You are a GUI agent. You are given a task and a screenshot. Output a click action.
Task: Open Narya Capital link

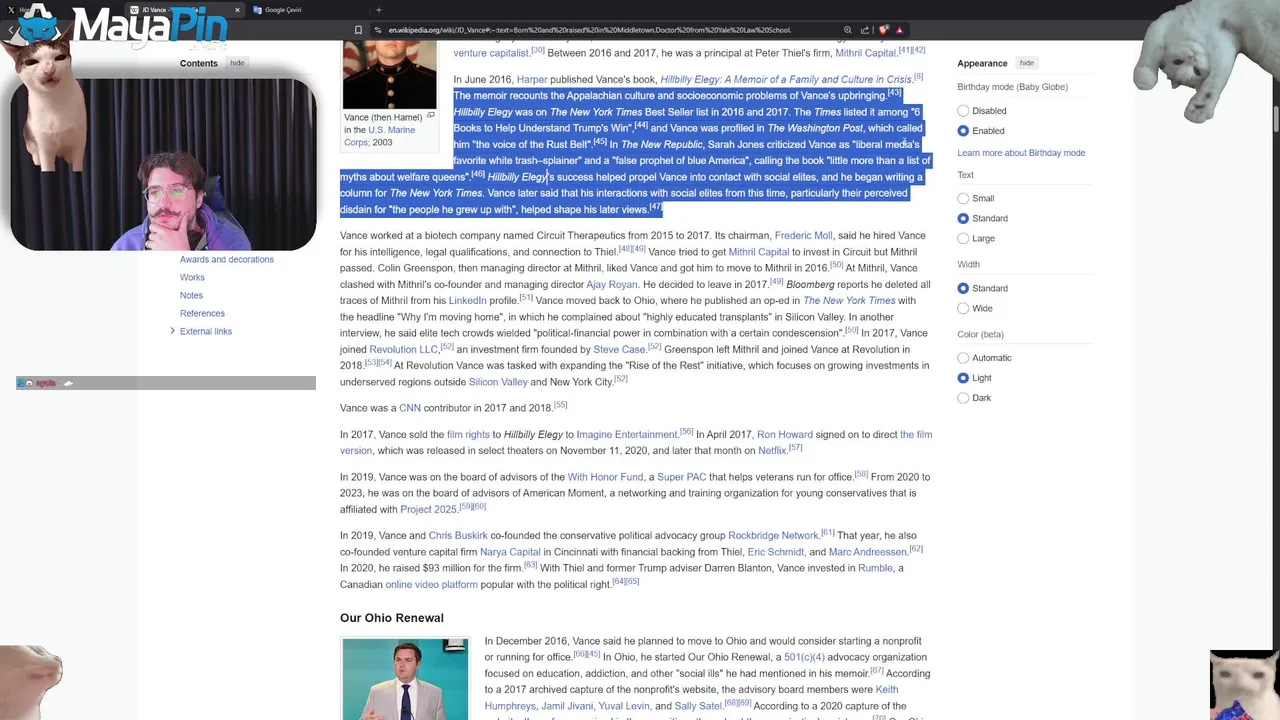(x=510, y=552)
